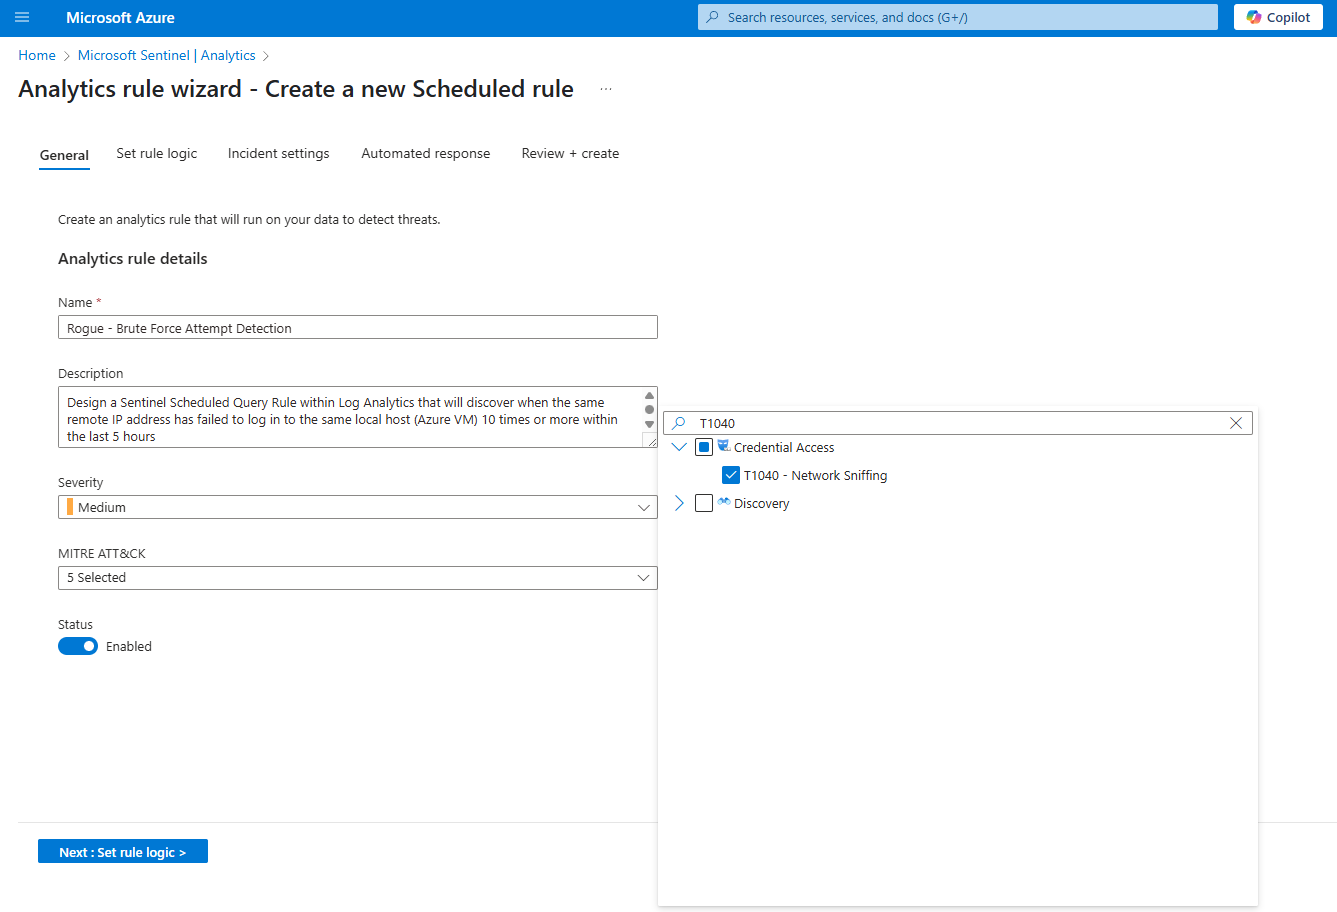Clear the T1040 search text
1337x912 pixels.
(x=1236, y=423)
